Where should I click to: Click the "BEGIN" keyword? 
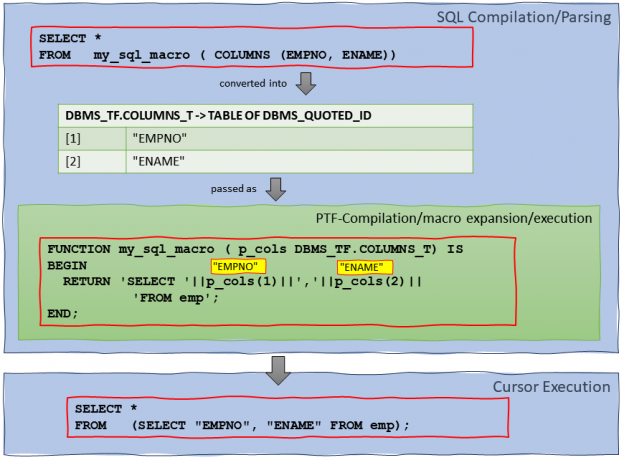coord(67,265)
